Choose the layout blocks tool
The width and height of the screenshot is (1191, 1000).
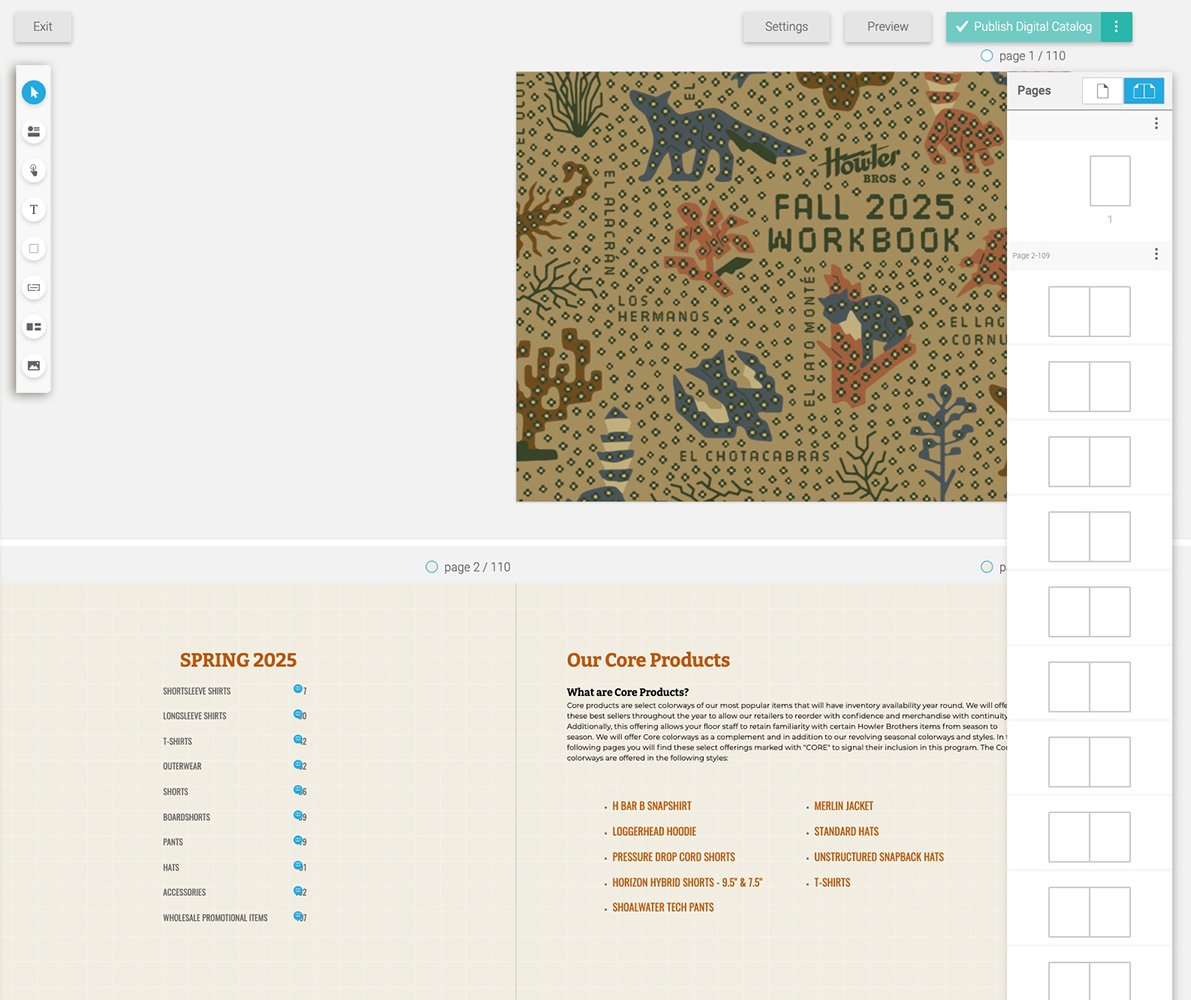tap(33, 326)
